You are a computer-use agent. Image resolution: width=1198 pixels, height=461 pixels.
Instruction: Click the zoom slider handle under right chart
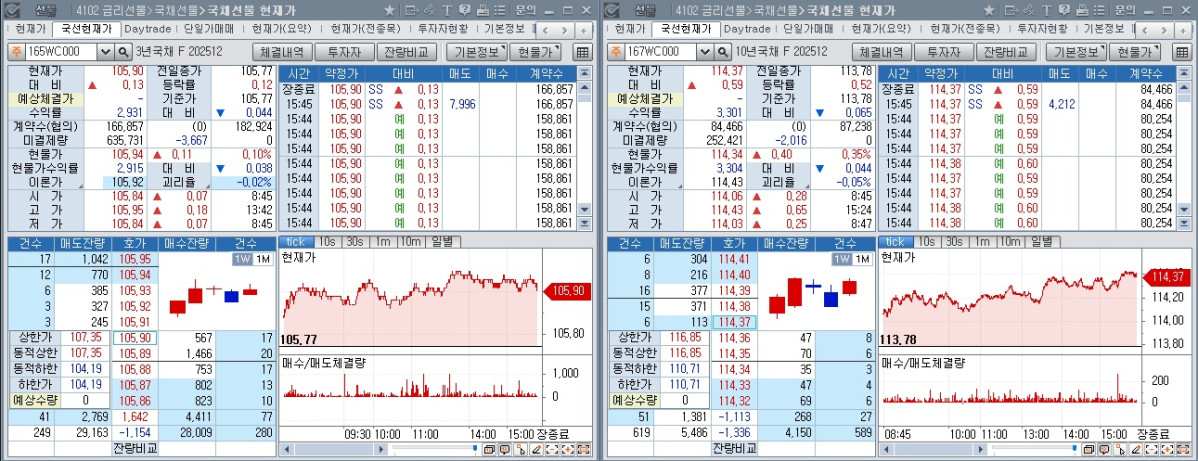tap(1075, 448)
